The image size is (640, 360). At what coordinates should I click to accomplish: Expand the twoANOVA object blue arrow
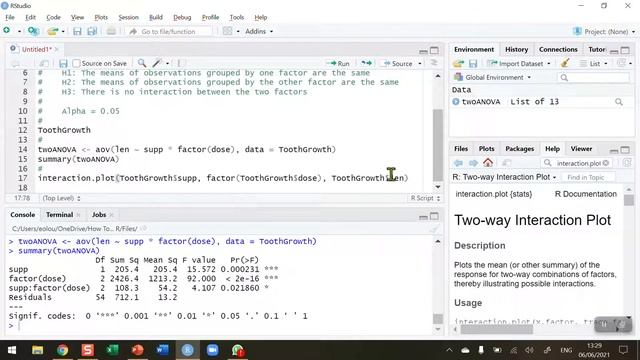pos(456,102)
